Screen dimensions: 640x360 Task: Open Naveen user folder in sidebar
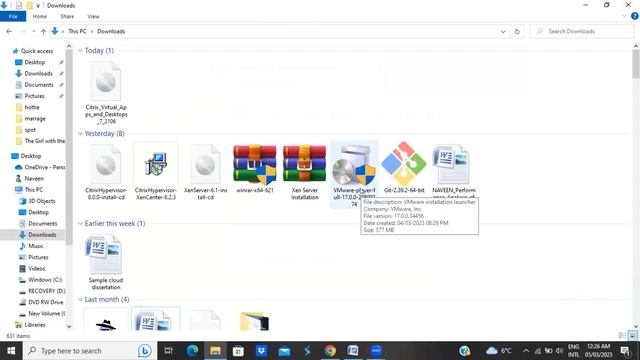(34, 179)
